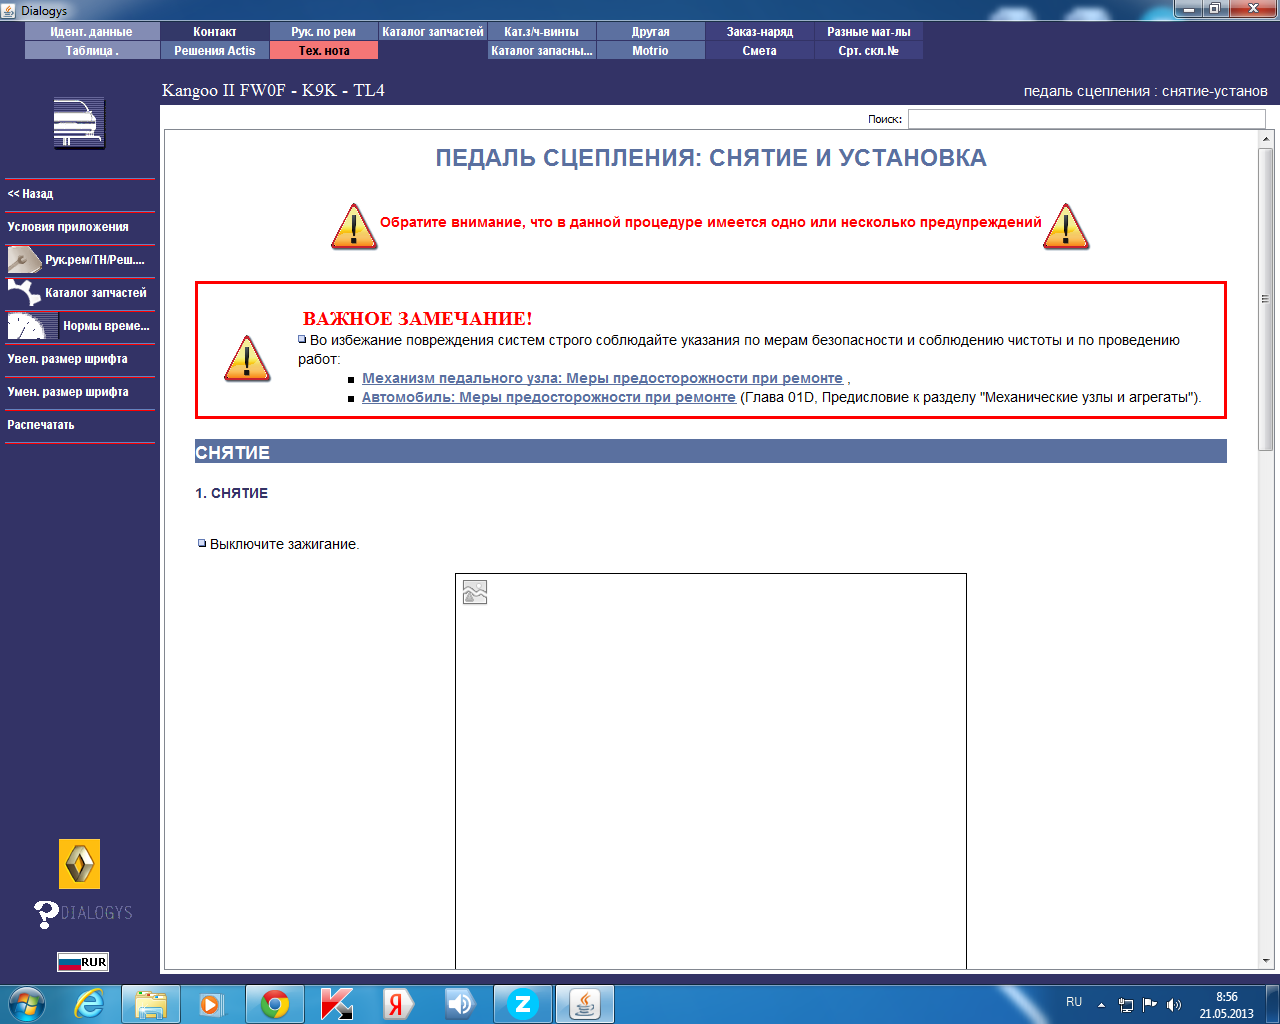Click the RU language indicator in tray
1280x1024 pixels.
point(1074,1002)
